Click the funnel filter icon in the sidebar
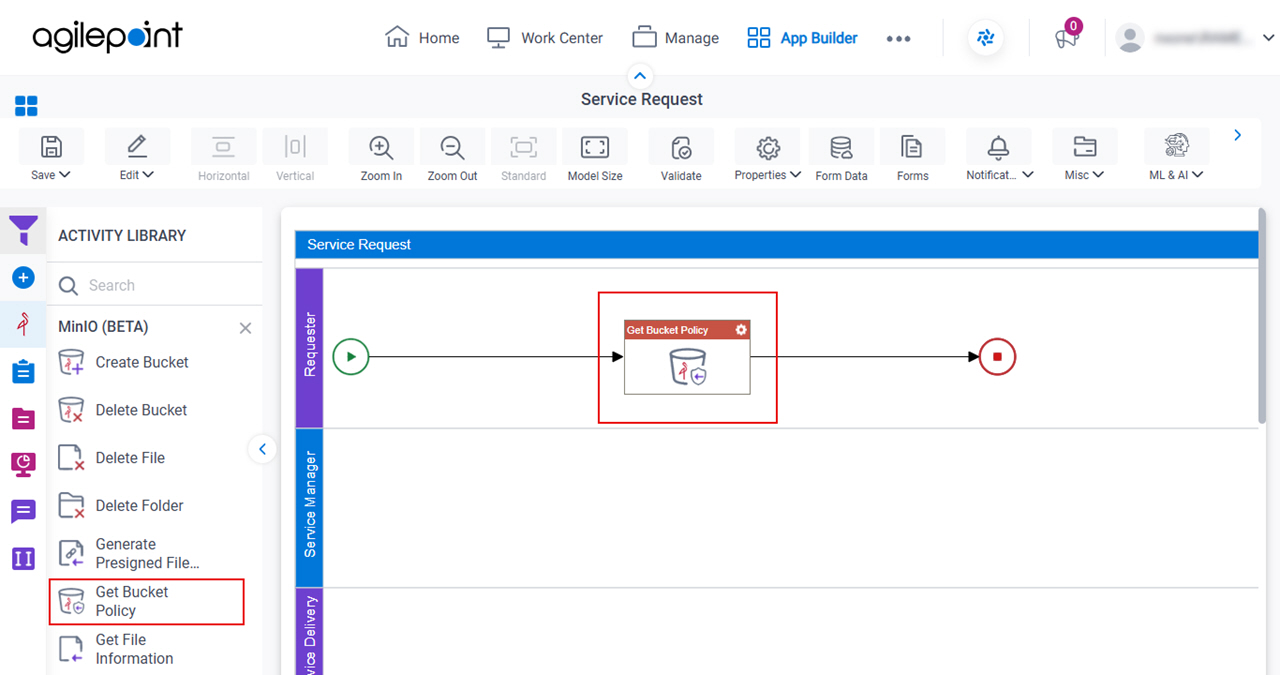The width and height of the screenshot is (1280, 675). pyautogui.click(x=23, y=231)
